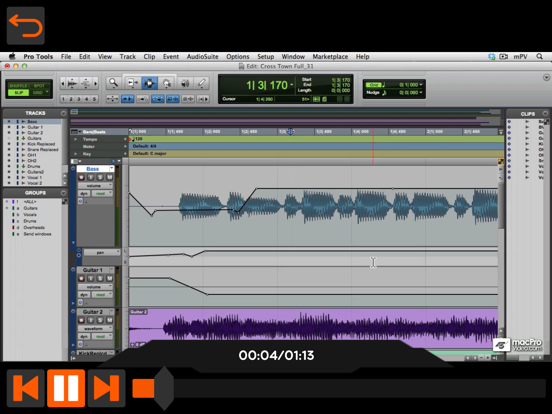552x414 pixels.
Task: Open Bass automation mode 'read' selector
Action: pyautogui.click(x=102, y=194)
